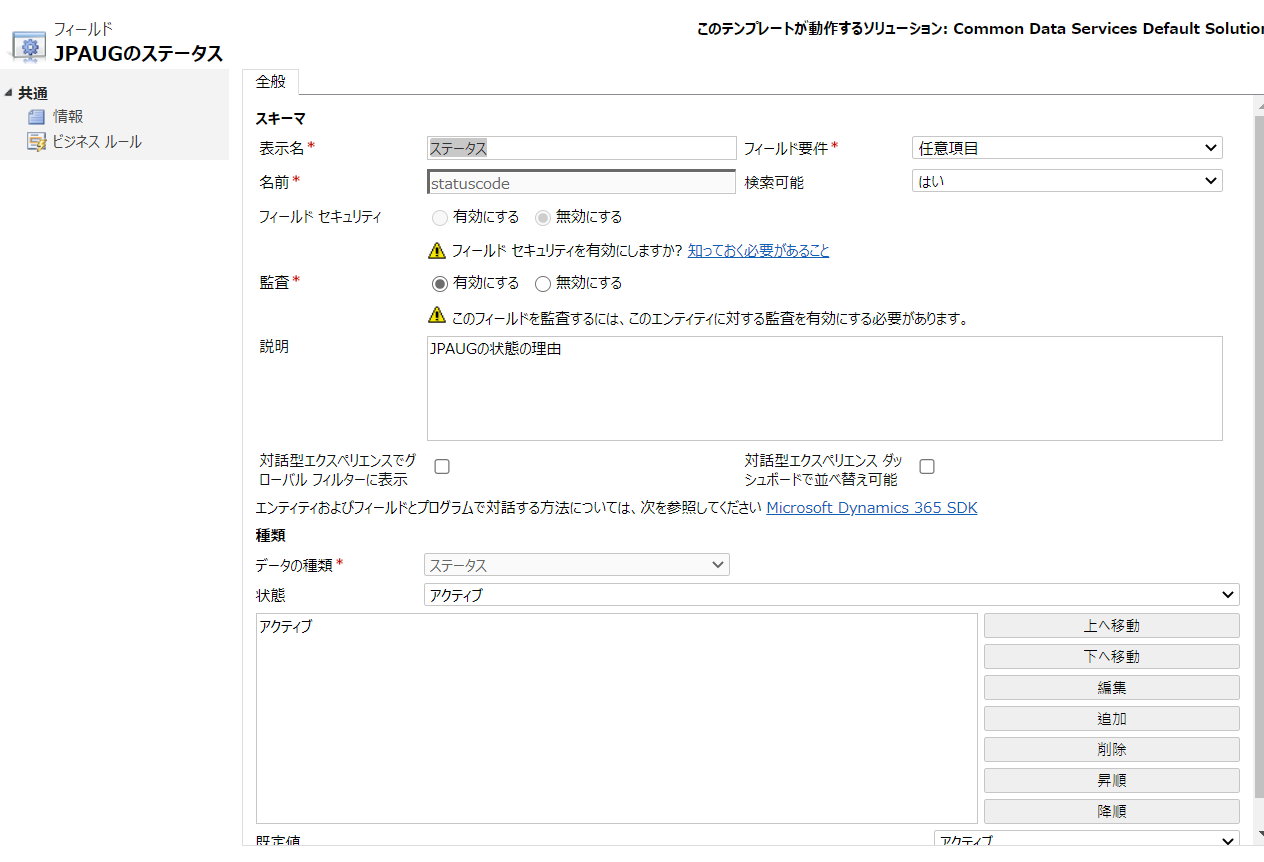Collapse the 共通 section triangle
The image size is (1264, 862).
(9, 93)
